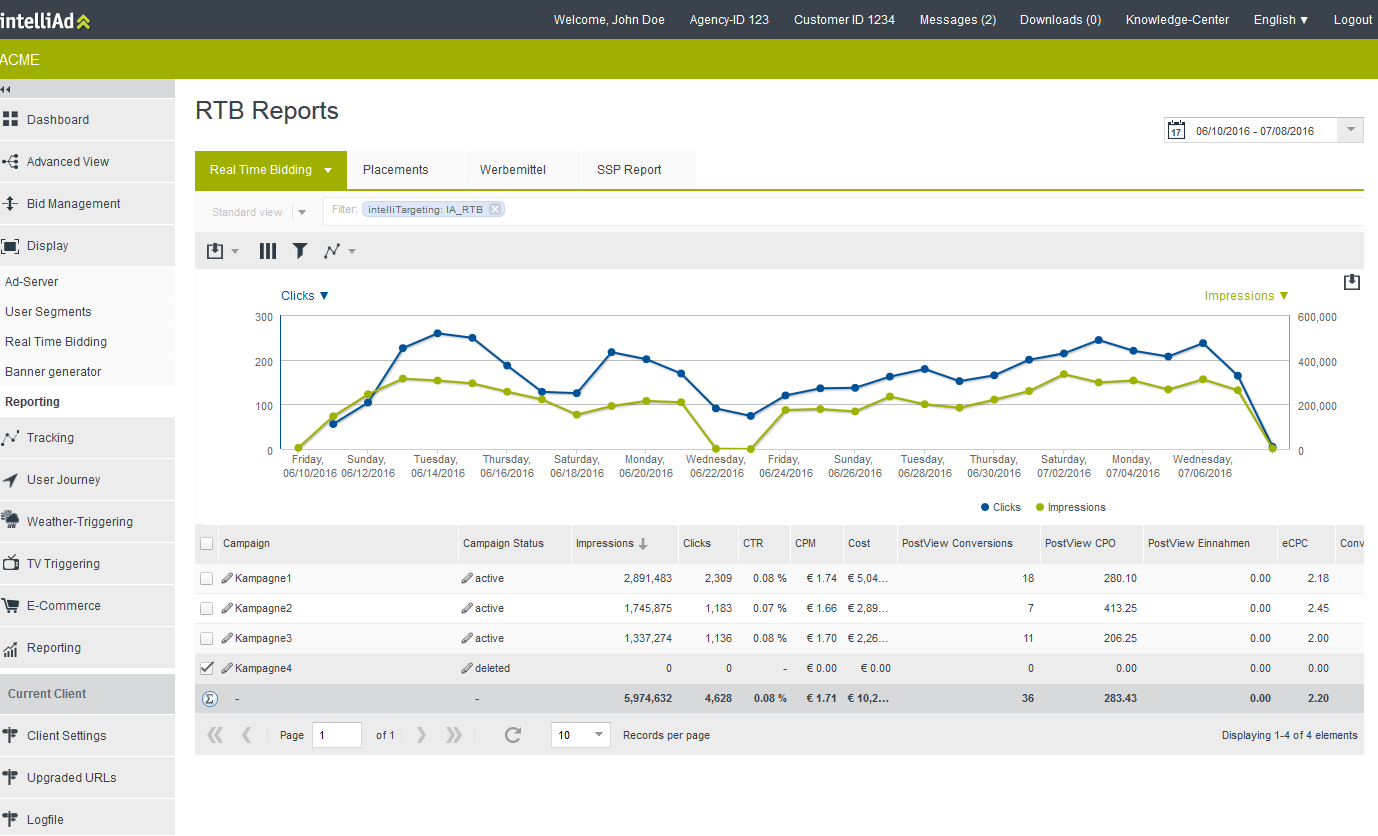This screenshot has width=1378, height=836.
Task: Click the chart export download icon
Action: pos(1352,283)
